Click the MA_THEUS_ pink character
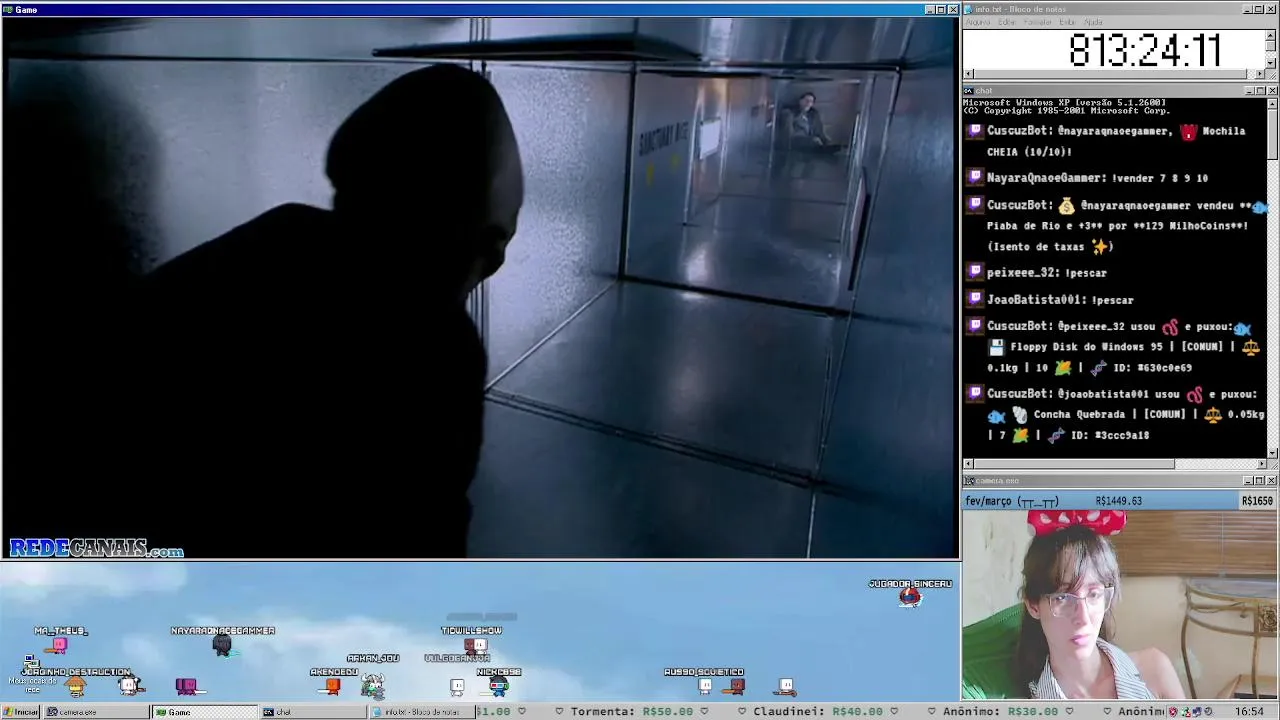Image resolution: width=1280 pixels, height=720 pixels. [x=60, y=645]
